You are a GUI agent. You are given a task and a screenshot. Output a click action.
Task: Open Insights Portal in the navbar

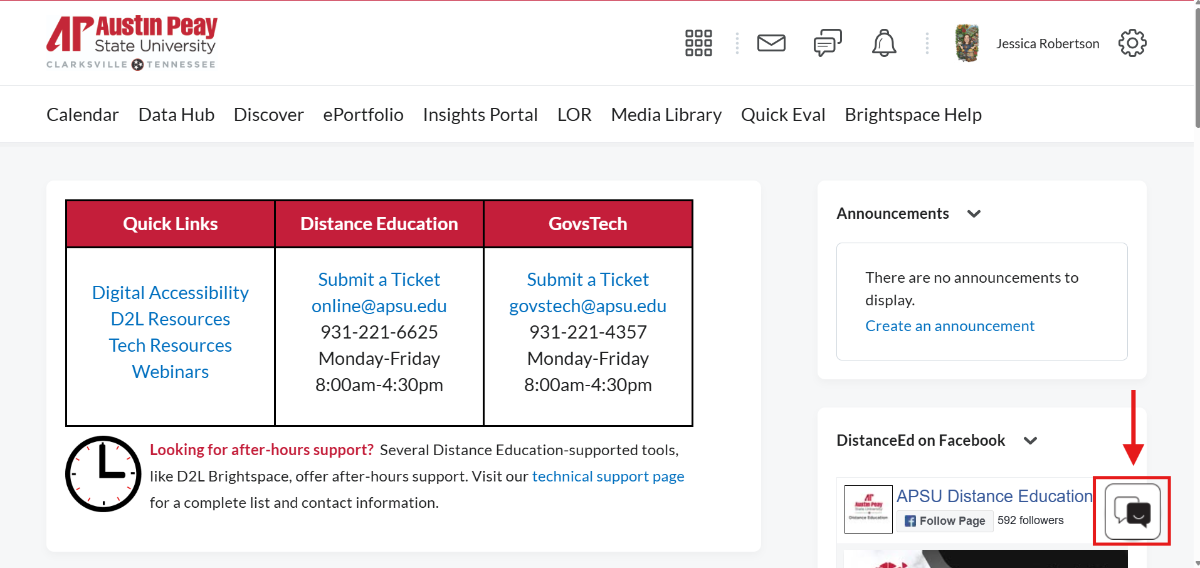[480, 114]
